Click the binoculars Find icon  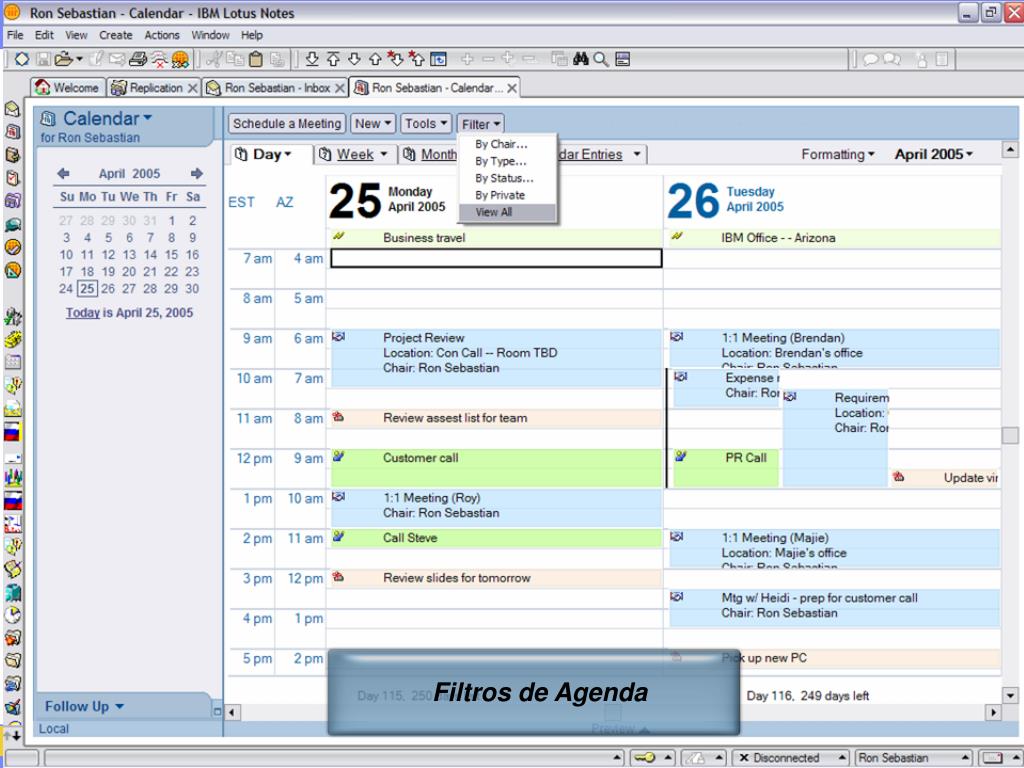580,59
